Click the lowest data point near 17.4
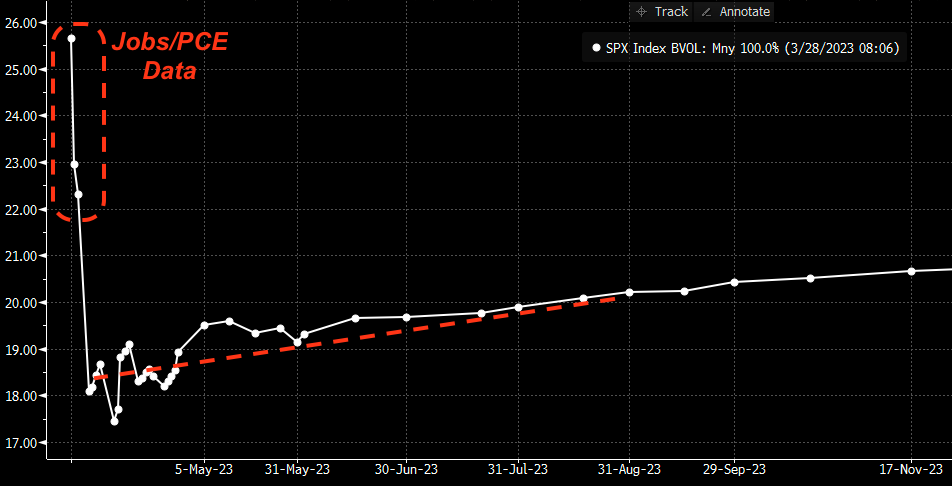Screen dimensions: 952x486 (x=114, y=421)
